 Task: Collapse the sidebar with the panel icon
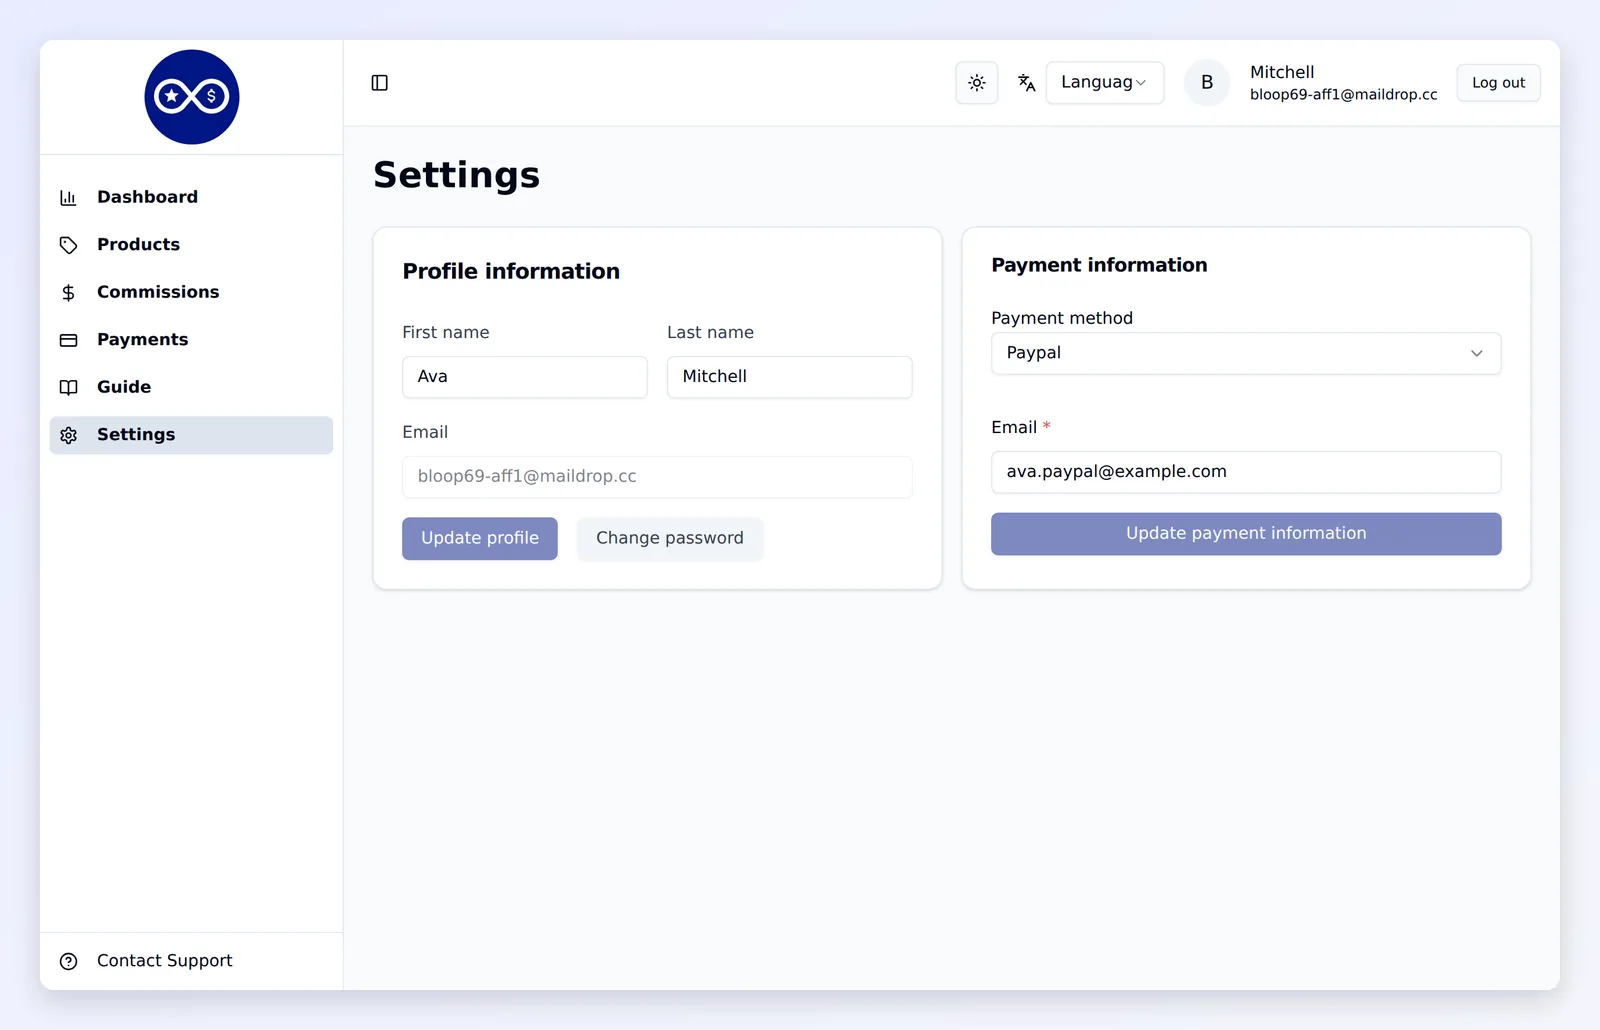(x=380, y=83)
